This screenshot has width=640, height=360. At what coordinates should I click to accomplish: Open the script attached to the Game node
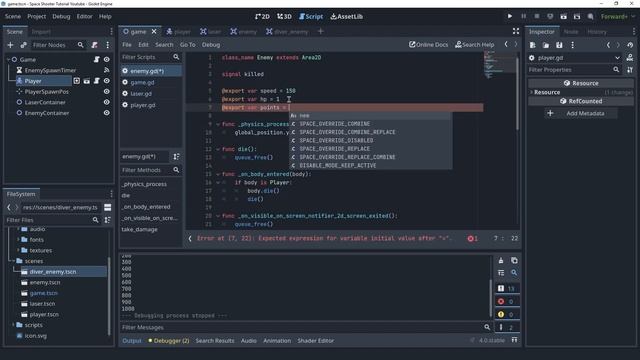[97, 60]
